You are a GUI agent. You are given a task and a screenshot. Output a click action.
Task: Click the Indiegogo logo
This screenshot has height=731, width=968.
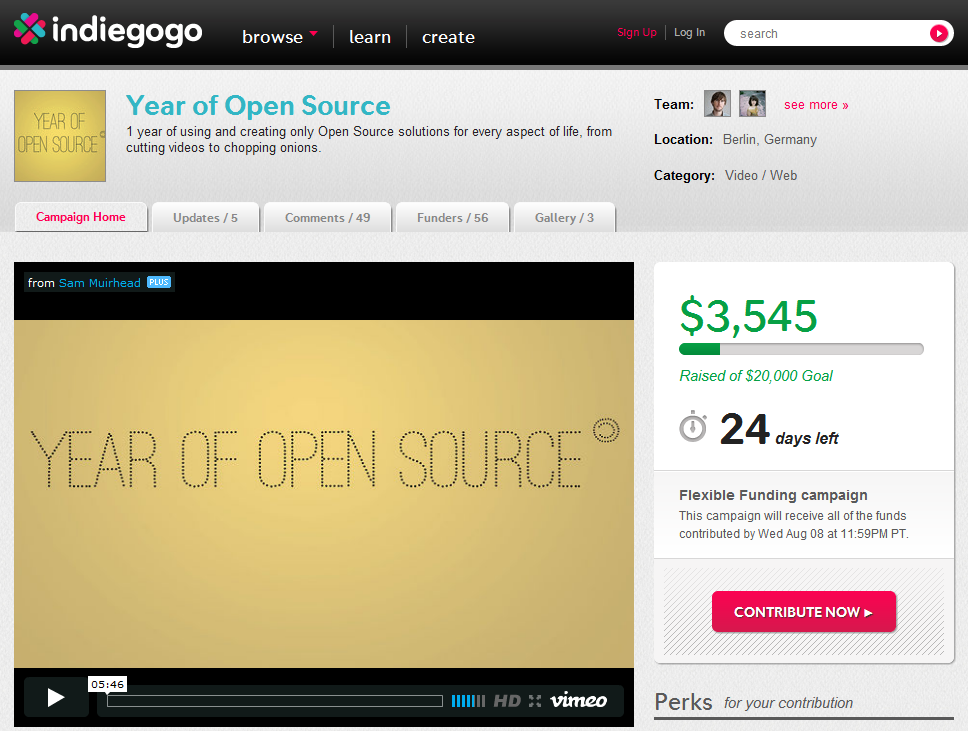pyautogui.click(x=108, y=32)
